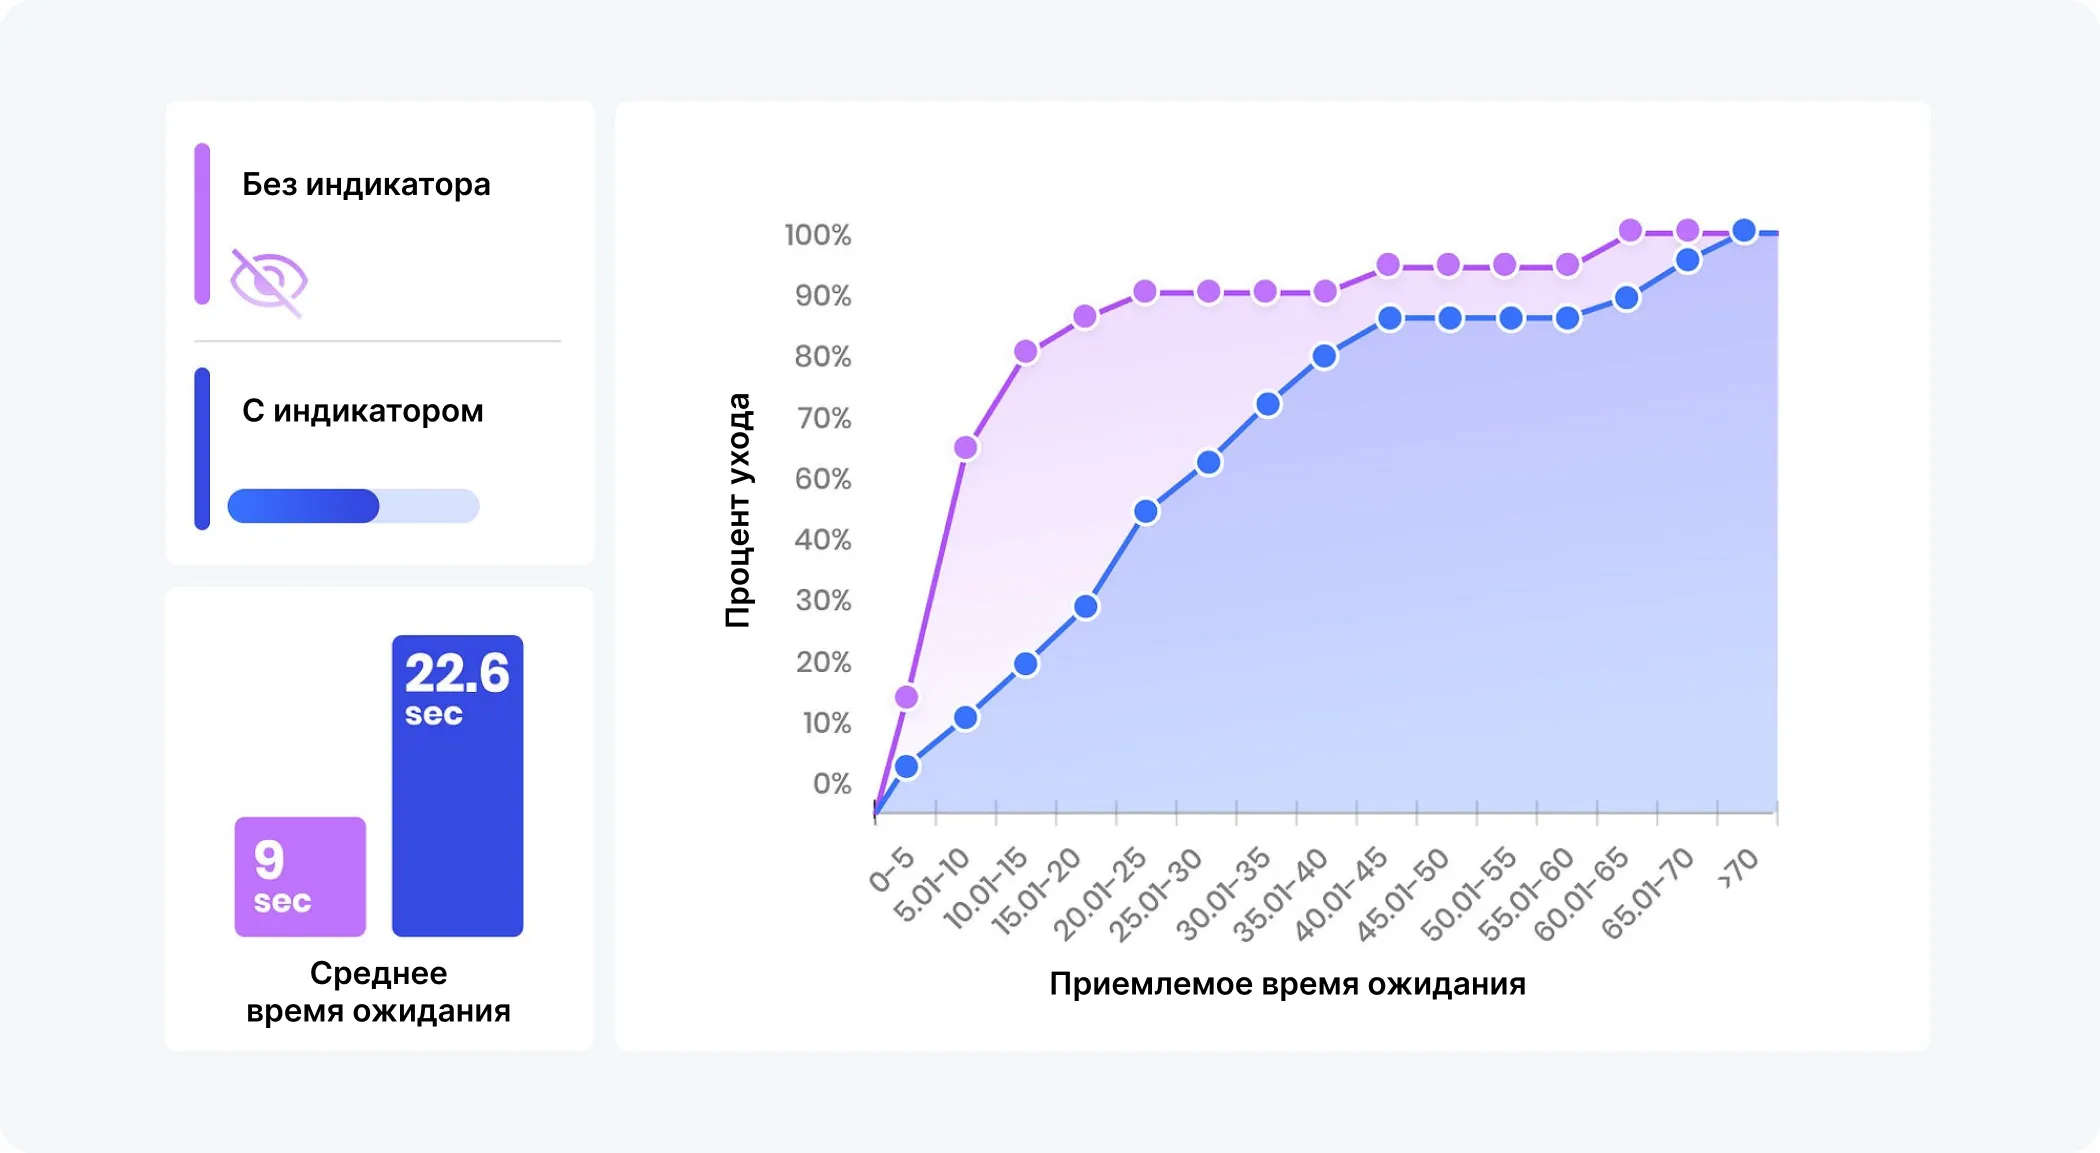Click the purple data point at 60.01–65

(1630, 230)
